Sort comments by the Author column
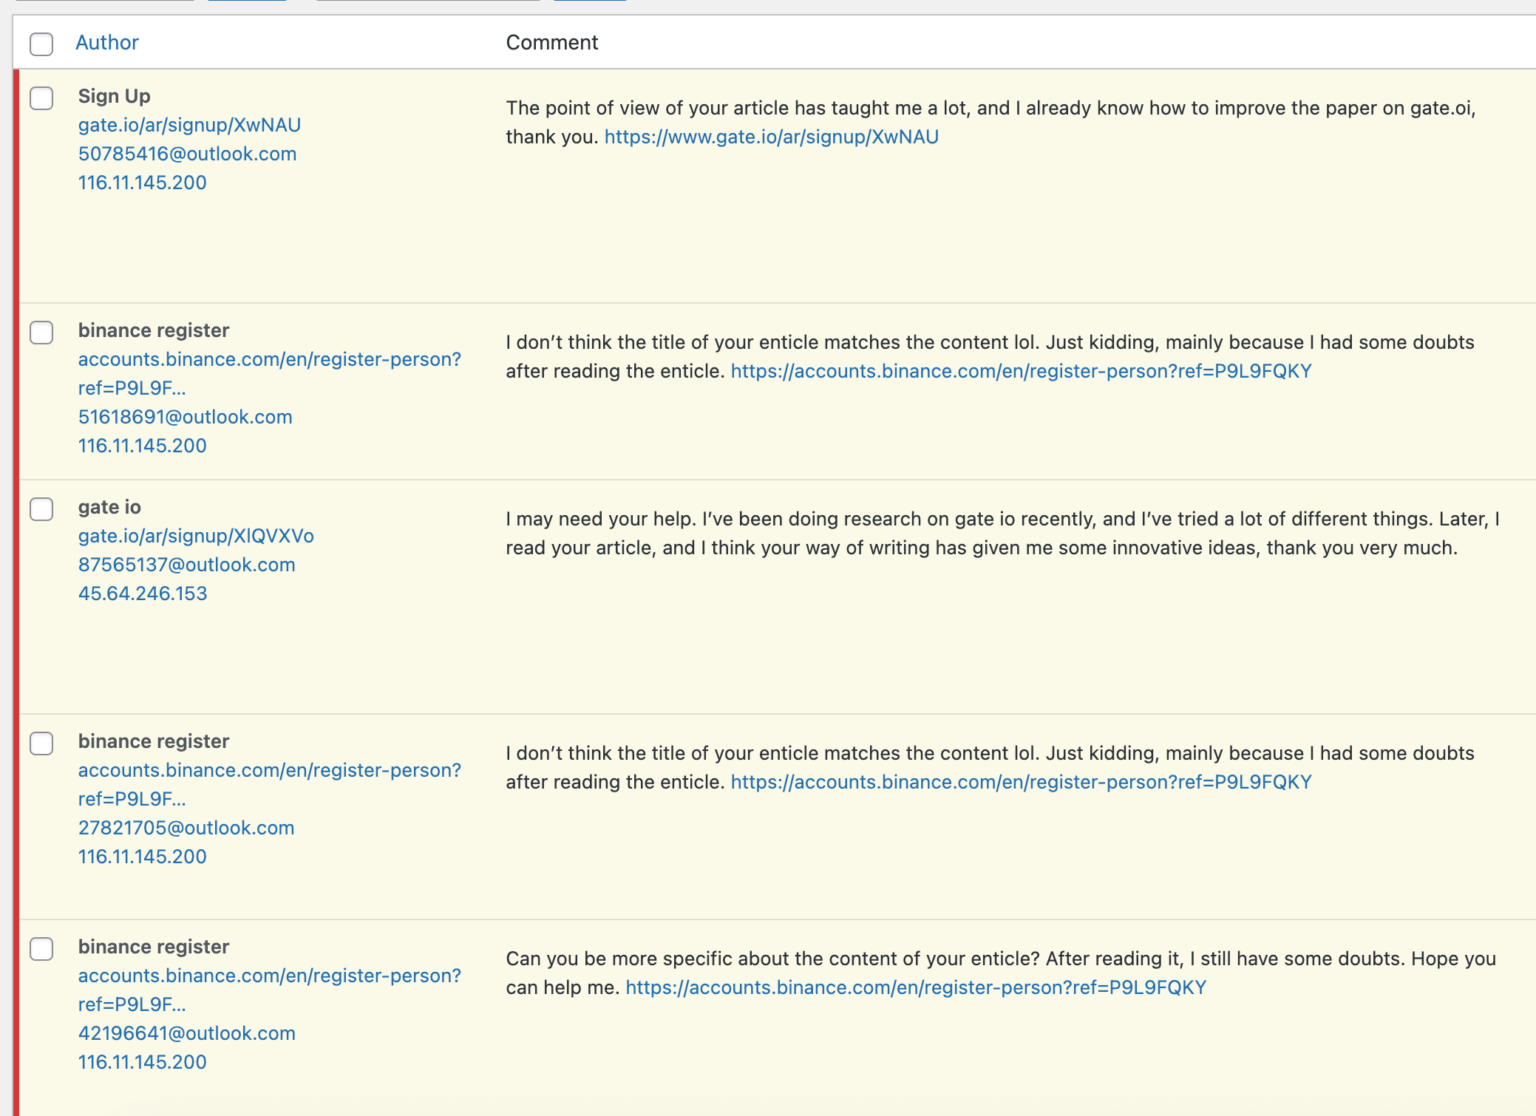This screenshot has height=1116, width=1536. [x=106, y=42]
